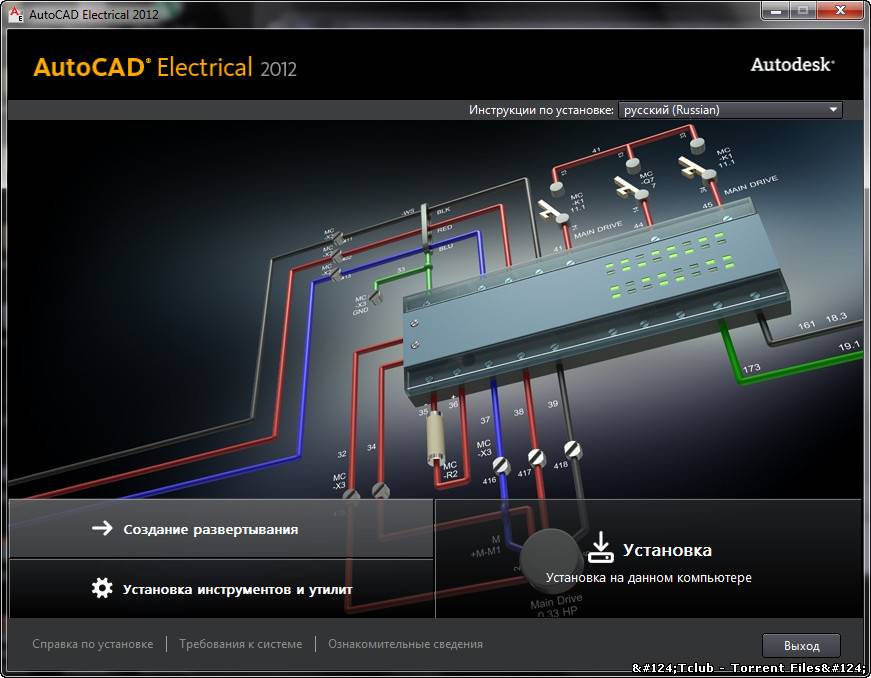
Task: Minimize the AutoCAD Electrical 2012 window
Action: tap(775, 11)
